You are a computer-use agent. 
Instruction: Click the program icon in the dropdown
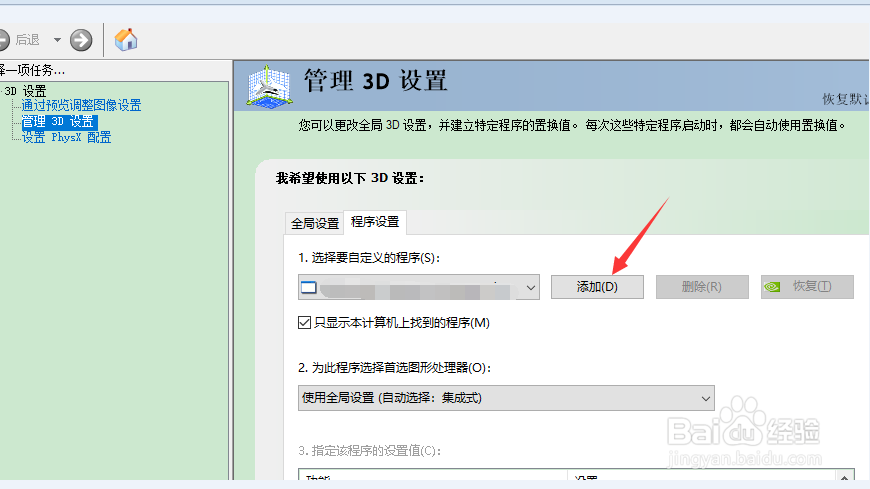308,288
